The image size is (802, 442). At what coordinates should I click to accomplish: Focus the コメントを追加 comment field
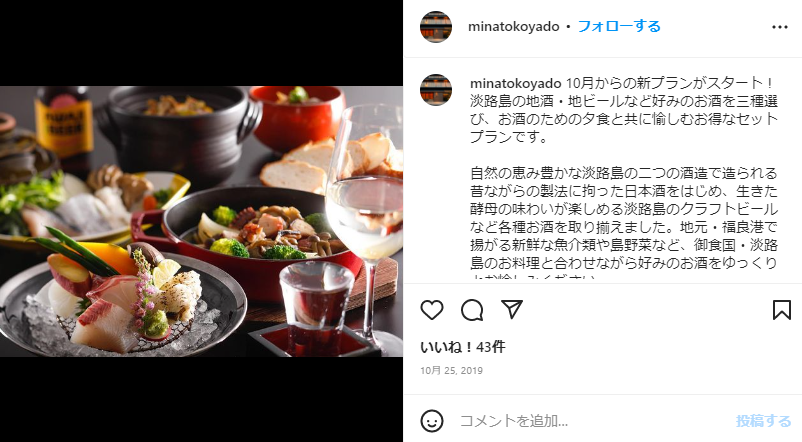pos(593,421)
